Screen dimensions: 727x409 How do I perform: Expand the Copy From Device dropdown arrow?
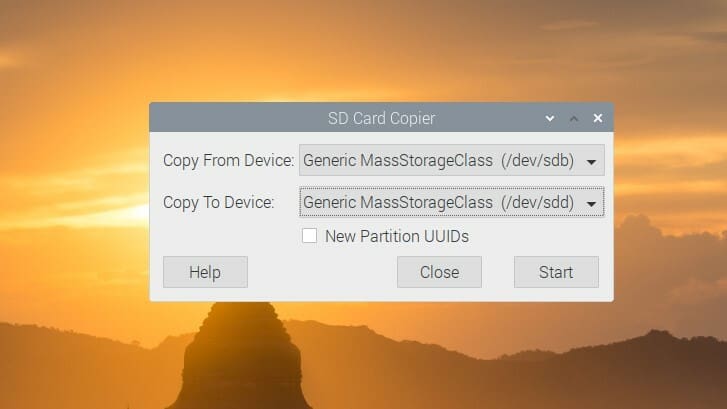591,162
